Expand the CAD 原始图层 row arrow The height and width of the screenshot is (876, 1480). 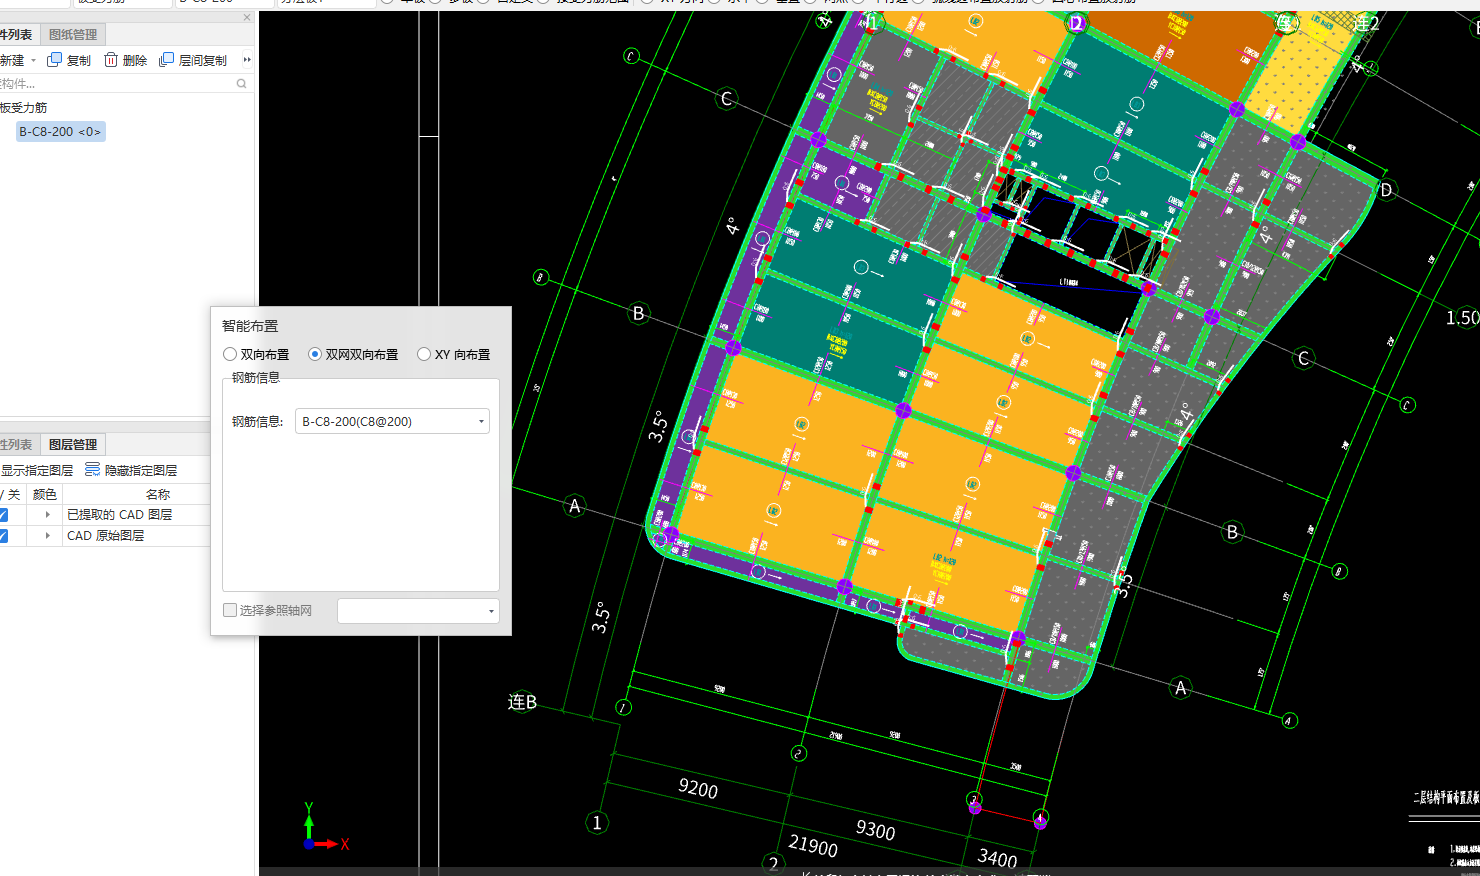(47, 536)
